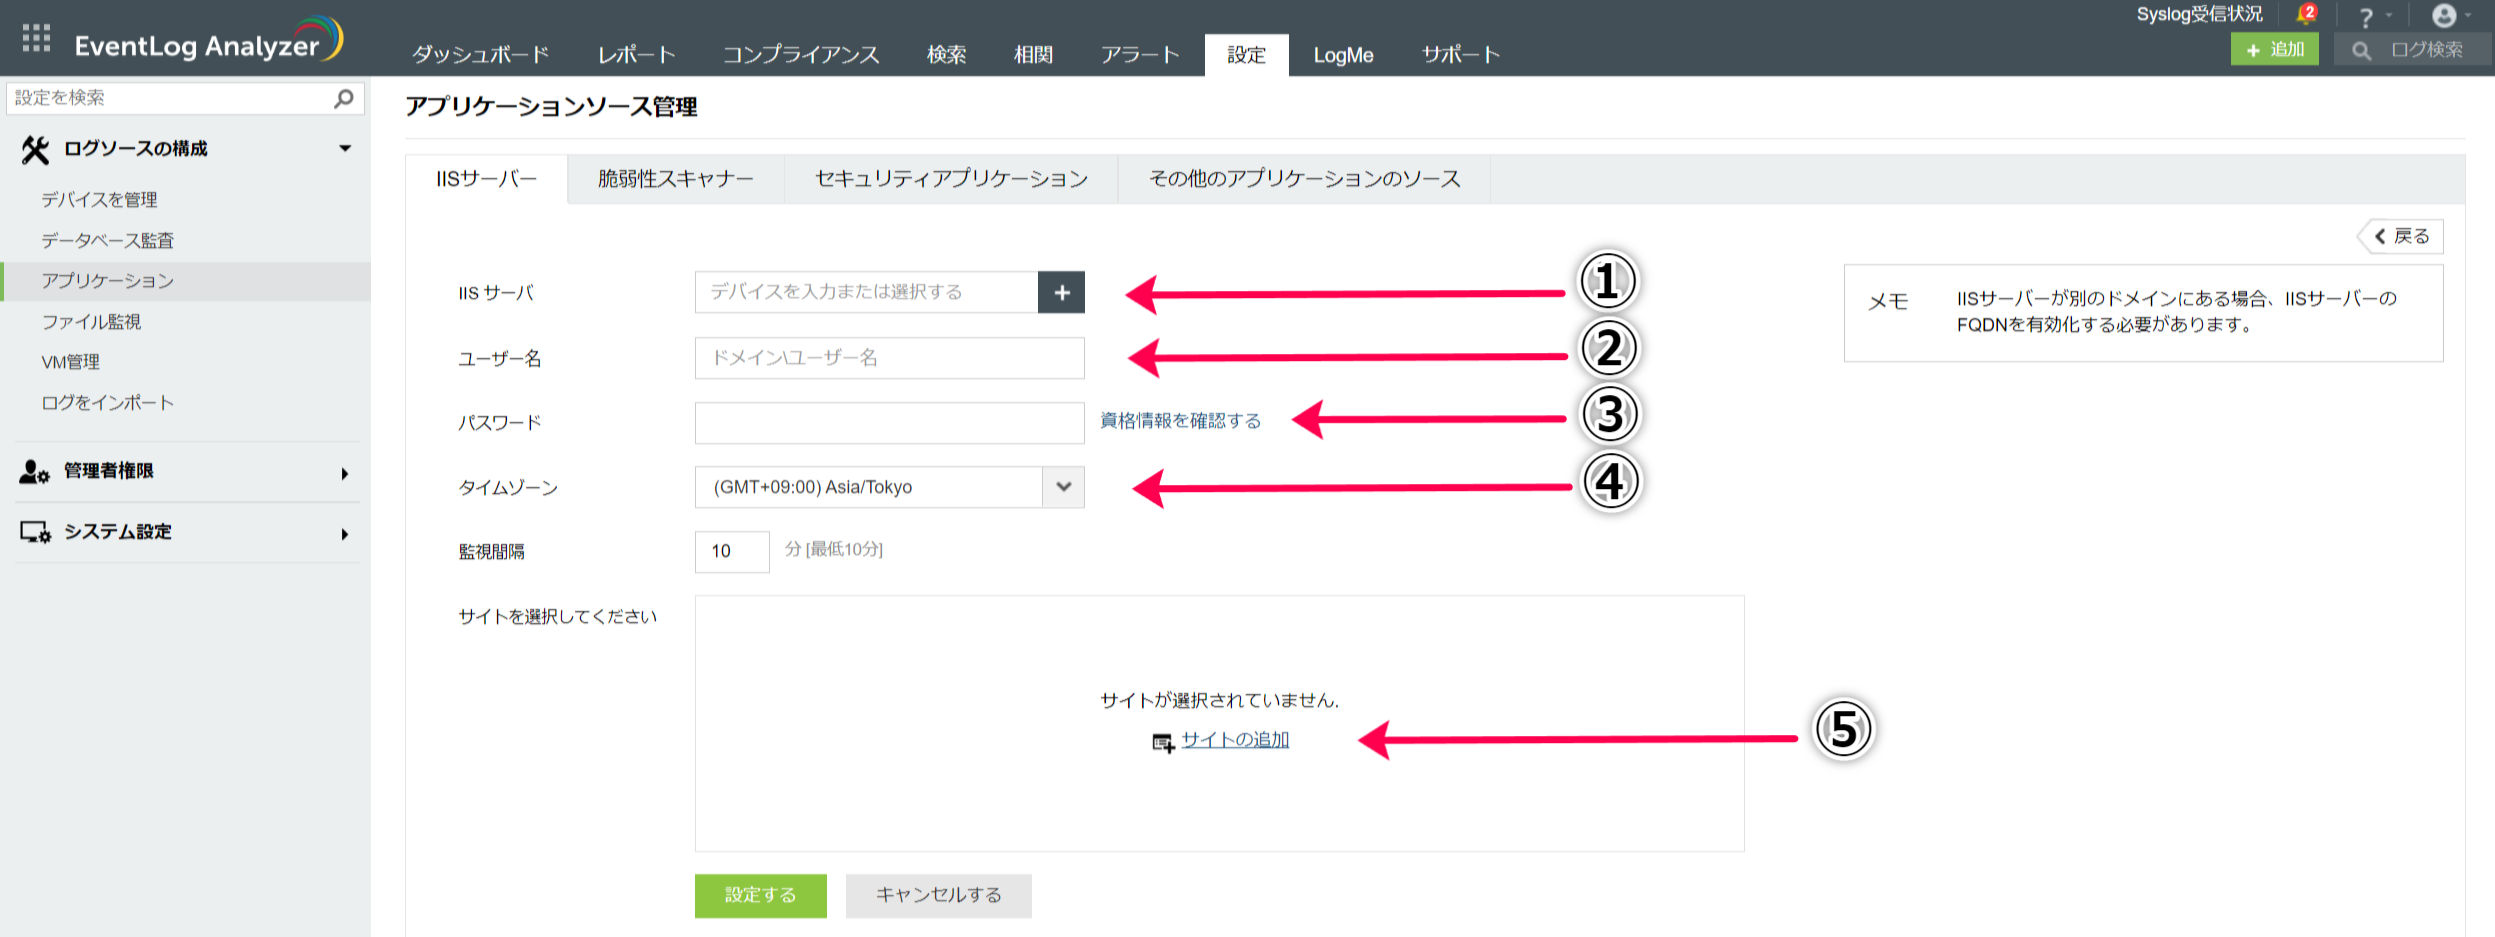Image resolution: width=2495 pixels, height=937 pixels.
Task: Switch to the 脆弱性スキャナー tab
Action: tap(676, 179)
